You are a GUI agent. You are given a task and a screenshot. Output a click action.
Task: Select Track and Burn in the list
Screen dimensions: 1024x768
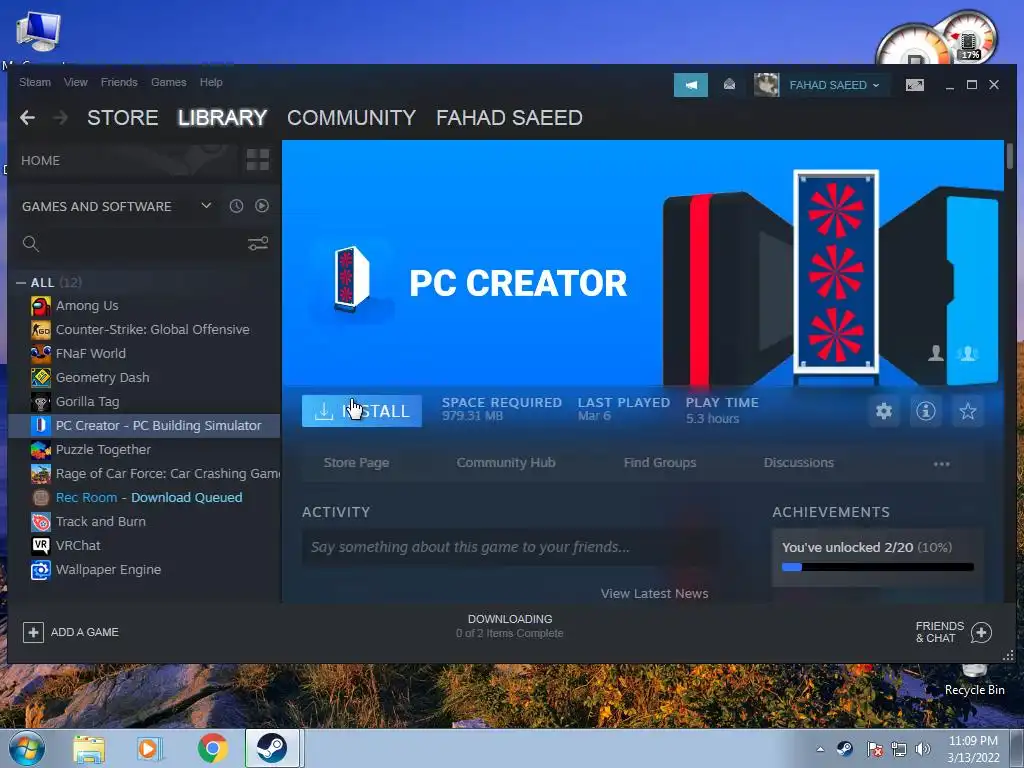tap(144, 522)
